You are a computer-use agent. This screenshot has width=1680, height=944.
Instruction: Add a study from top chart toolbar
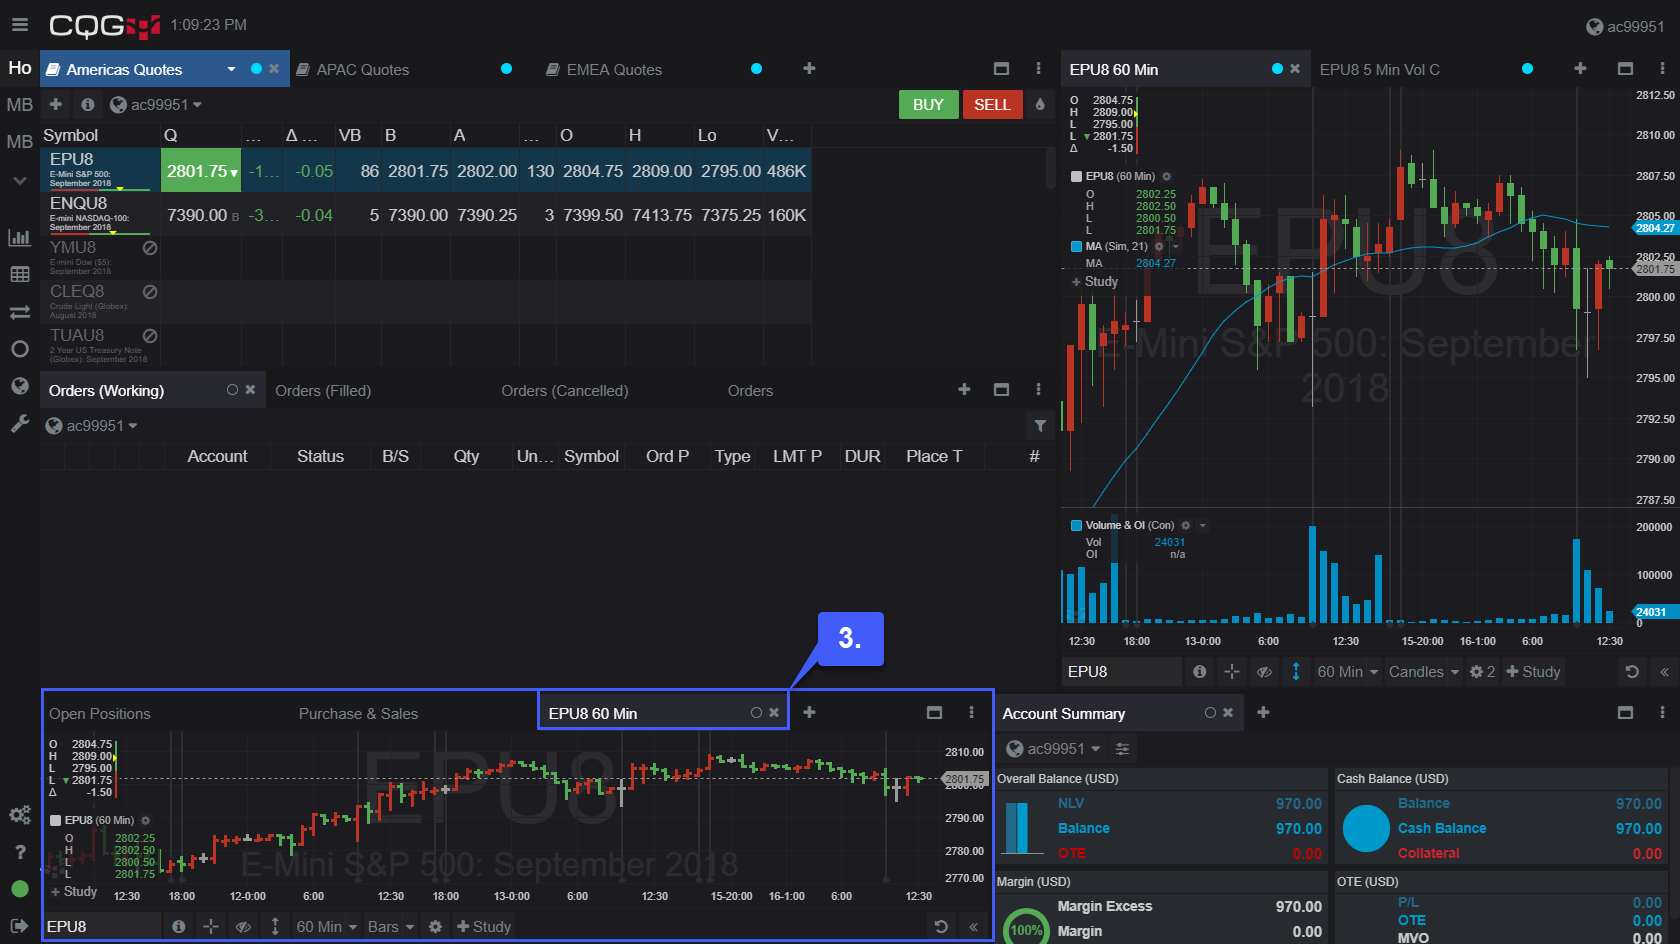(1533, 672)
